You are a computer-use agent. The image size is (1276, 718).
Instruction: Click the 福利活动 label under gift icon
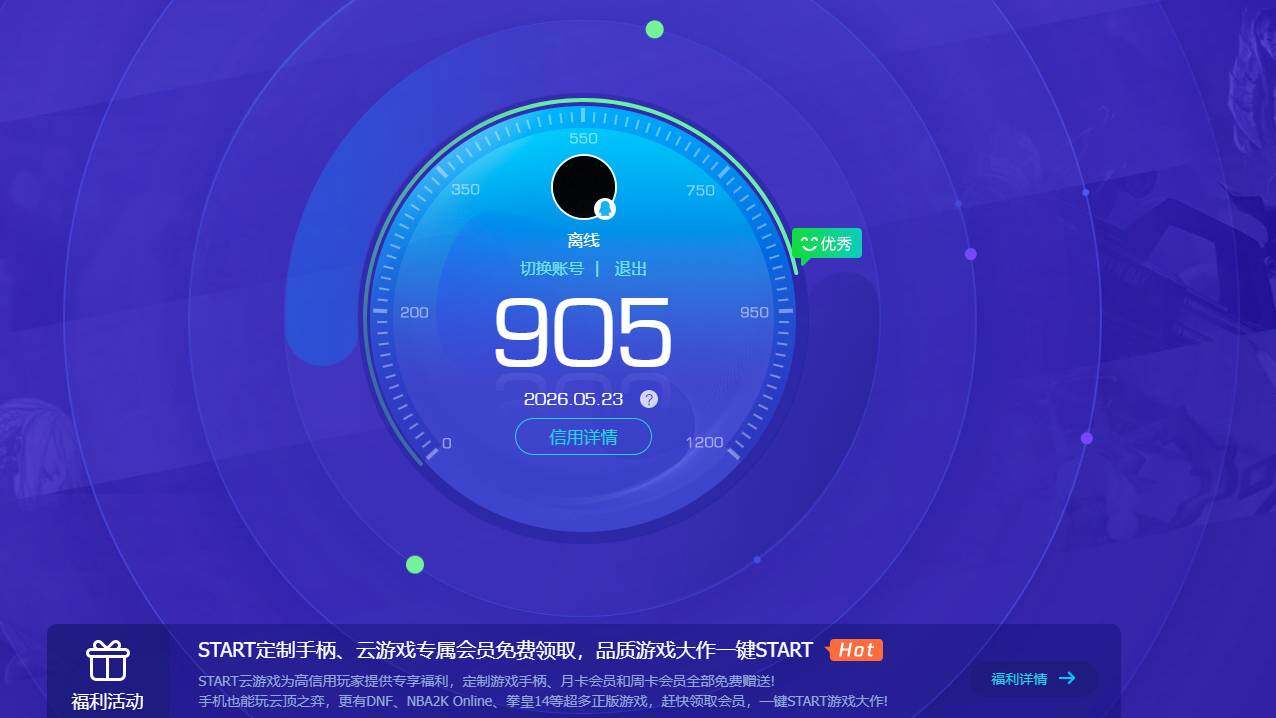pos(107,701)
